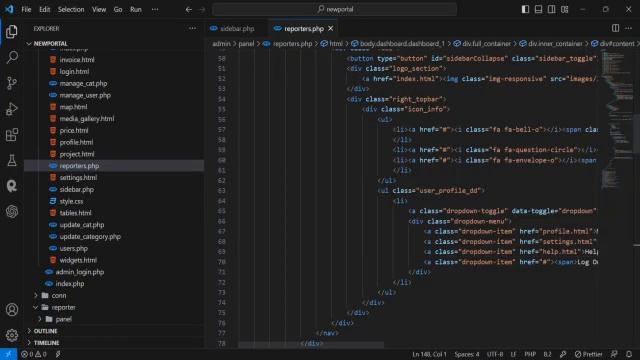Open media_gallery.html file

87,119
